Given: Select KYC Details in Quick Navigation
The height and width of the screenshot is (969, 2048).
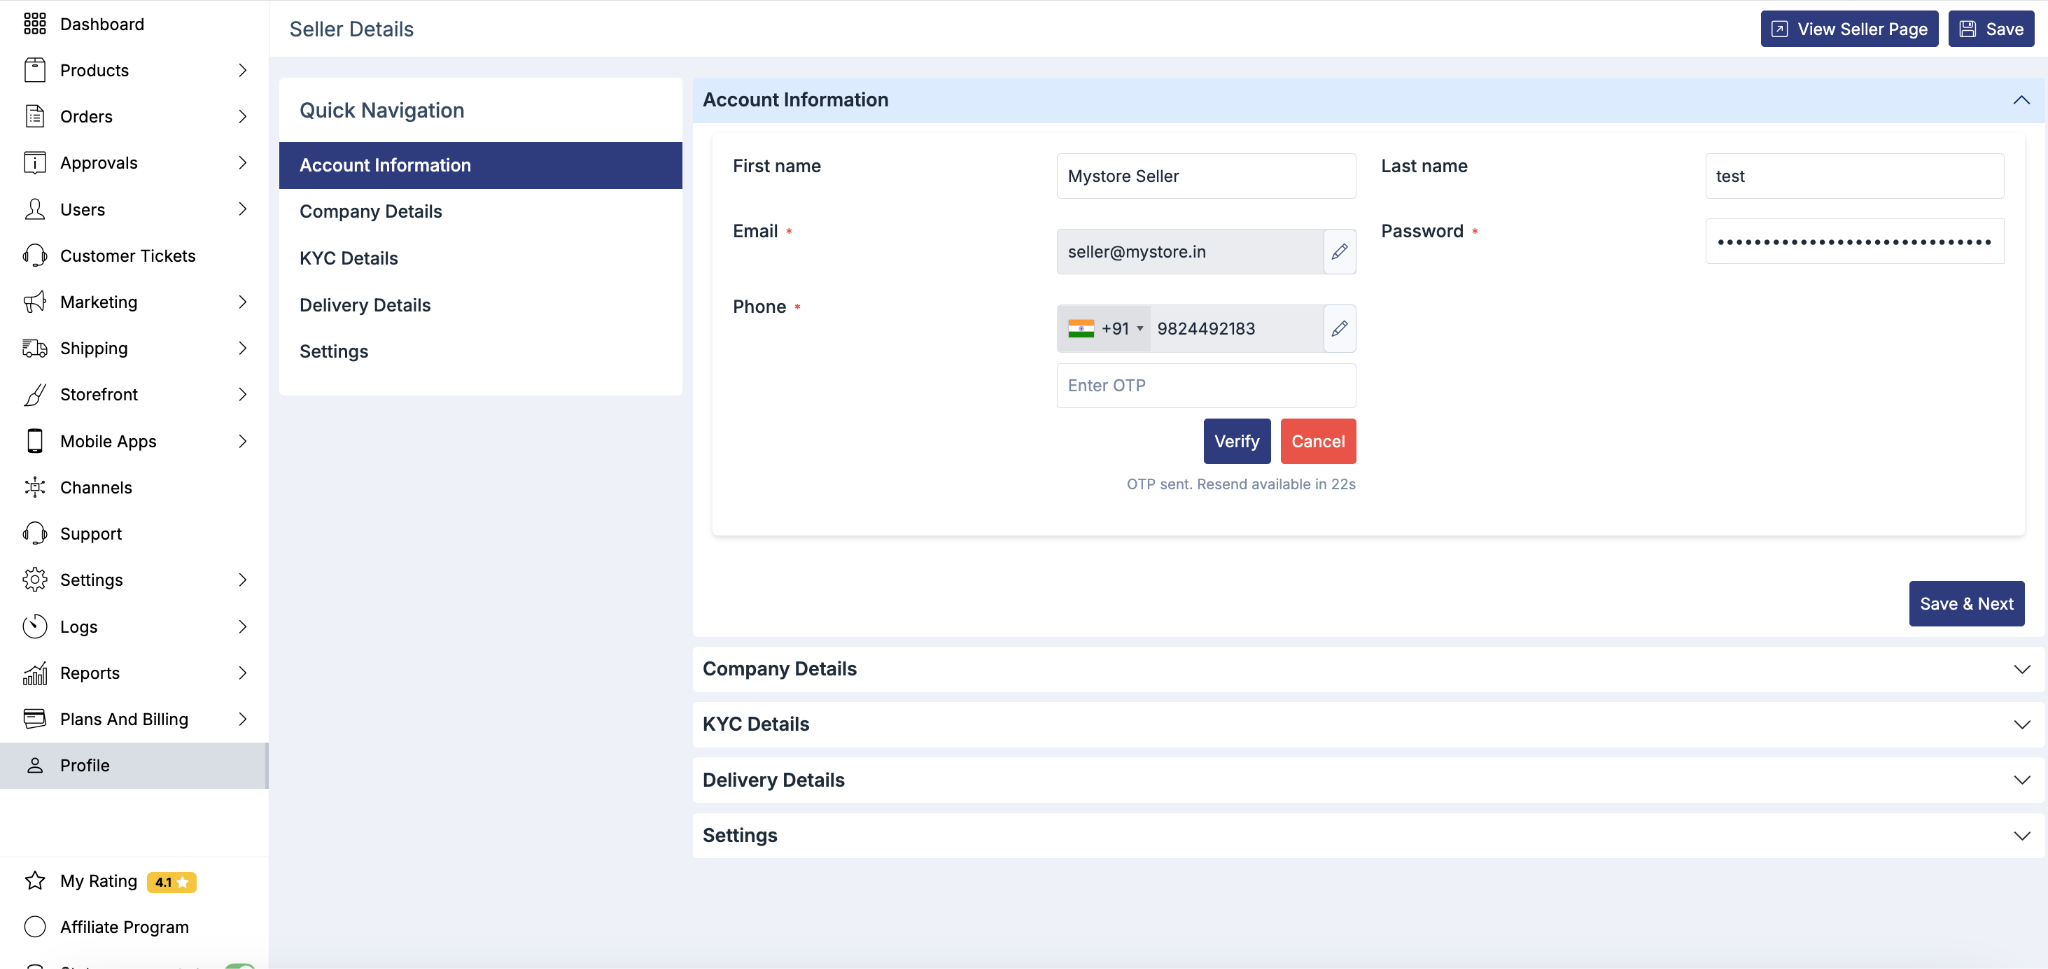Looking at the screenshot, I should 480,258.
